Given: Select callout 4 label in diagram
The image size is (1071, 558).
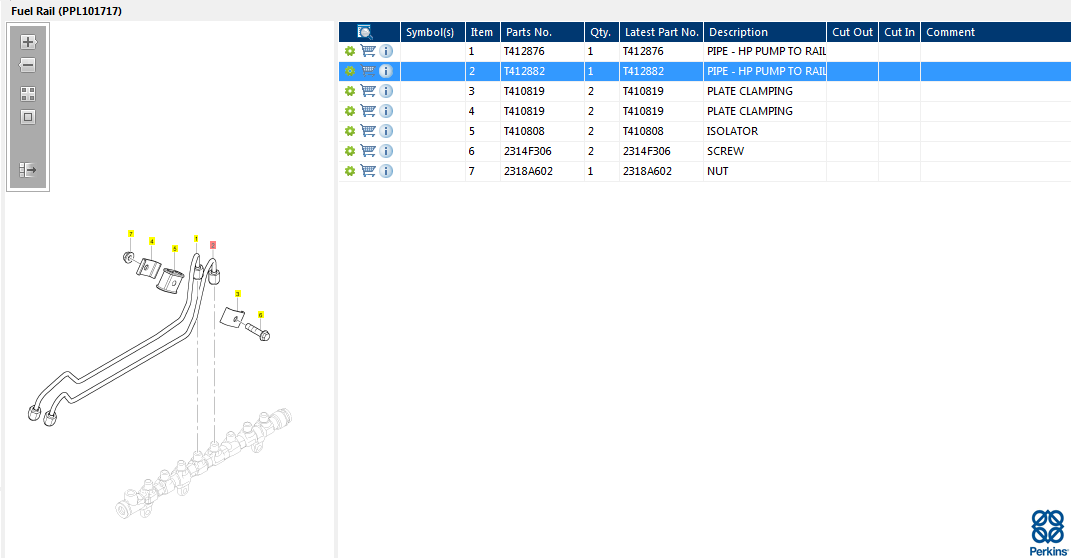Looking at the screenshot, I should coord(152,241).
